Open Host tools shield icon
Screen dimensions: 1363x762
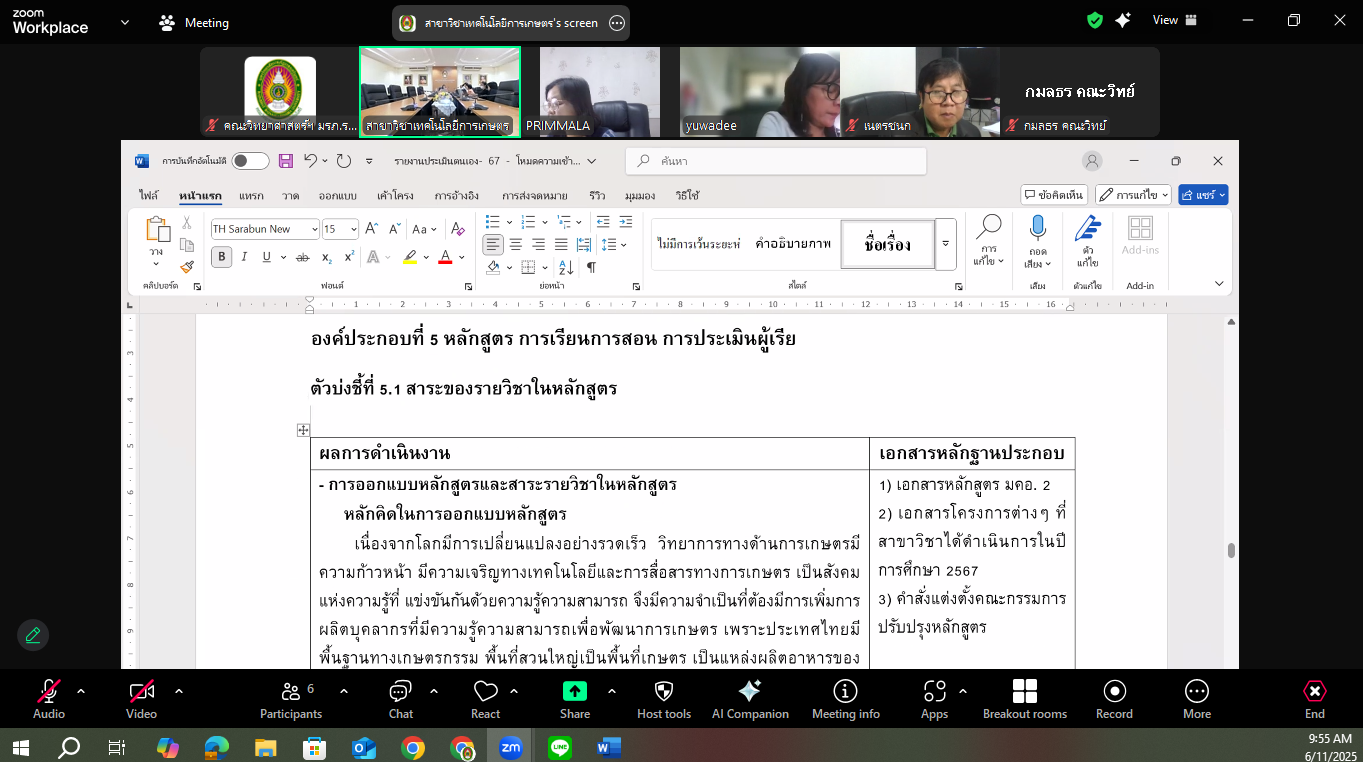pos(664,692)
